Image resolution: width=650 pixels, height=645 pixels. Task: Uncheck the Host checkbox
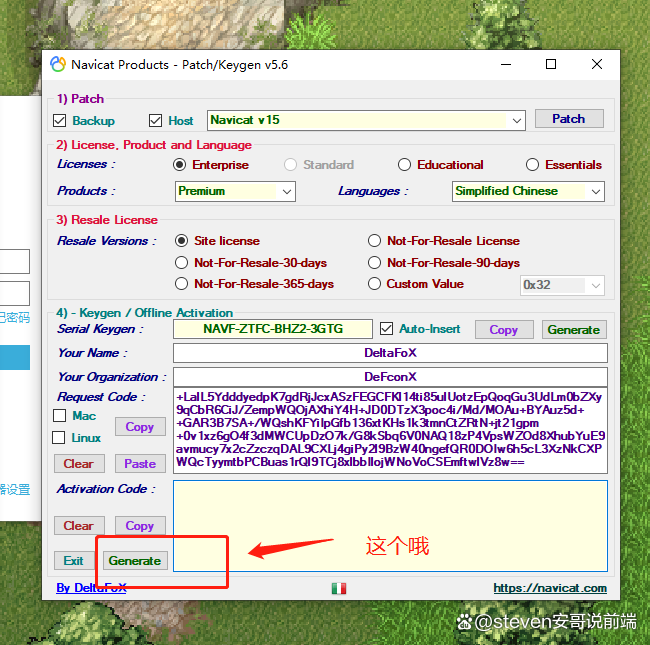155,120
